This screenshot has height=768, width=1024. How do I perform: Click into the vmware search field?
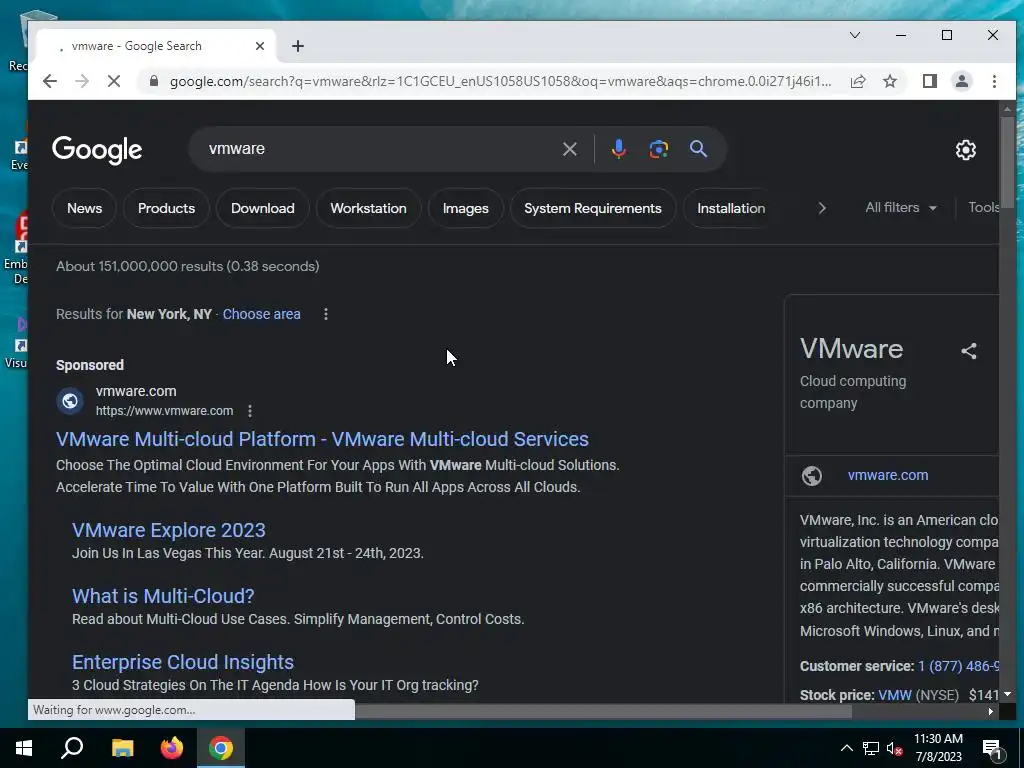pyautogui.click(x=379, y=149)
